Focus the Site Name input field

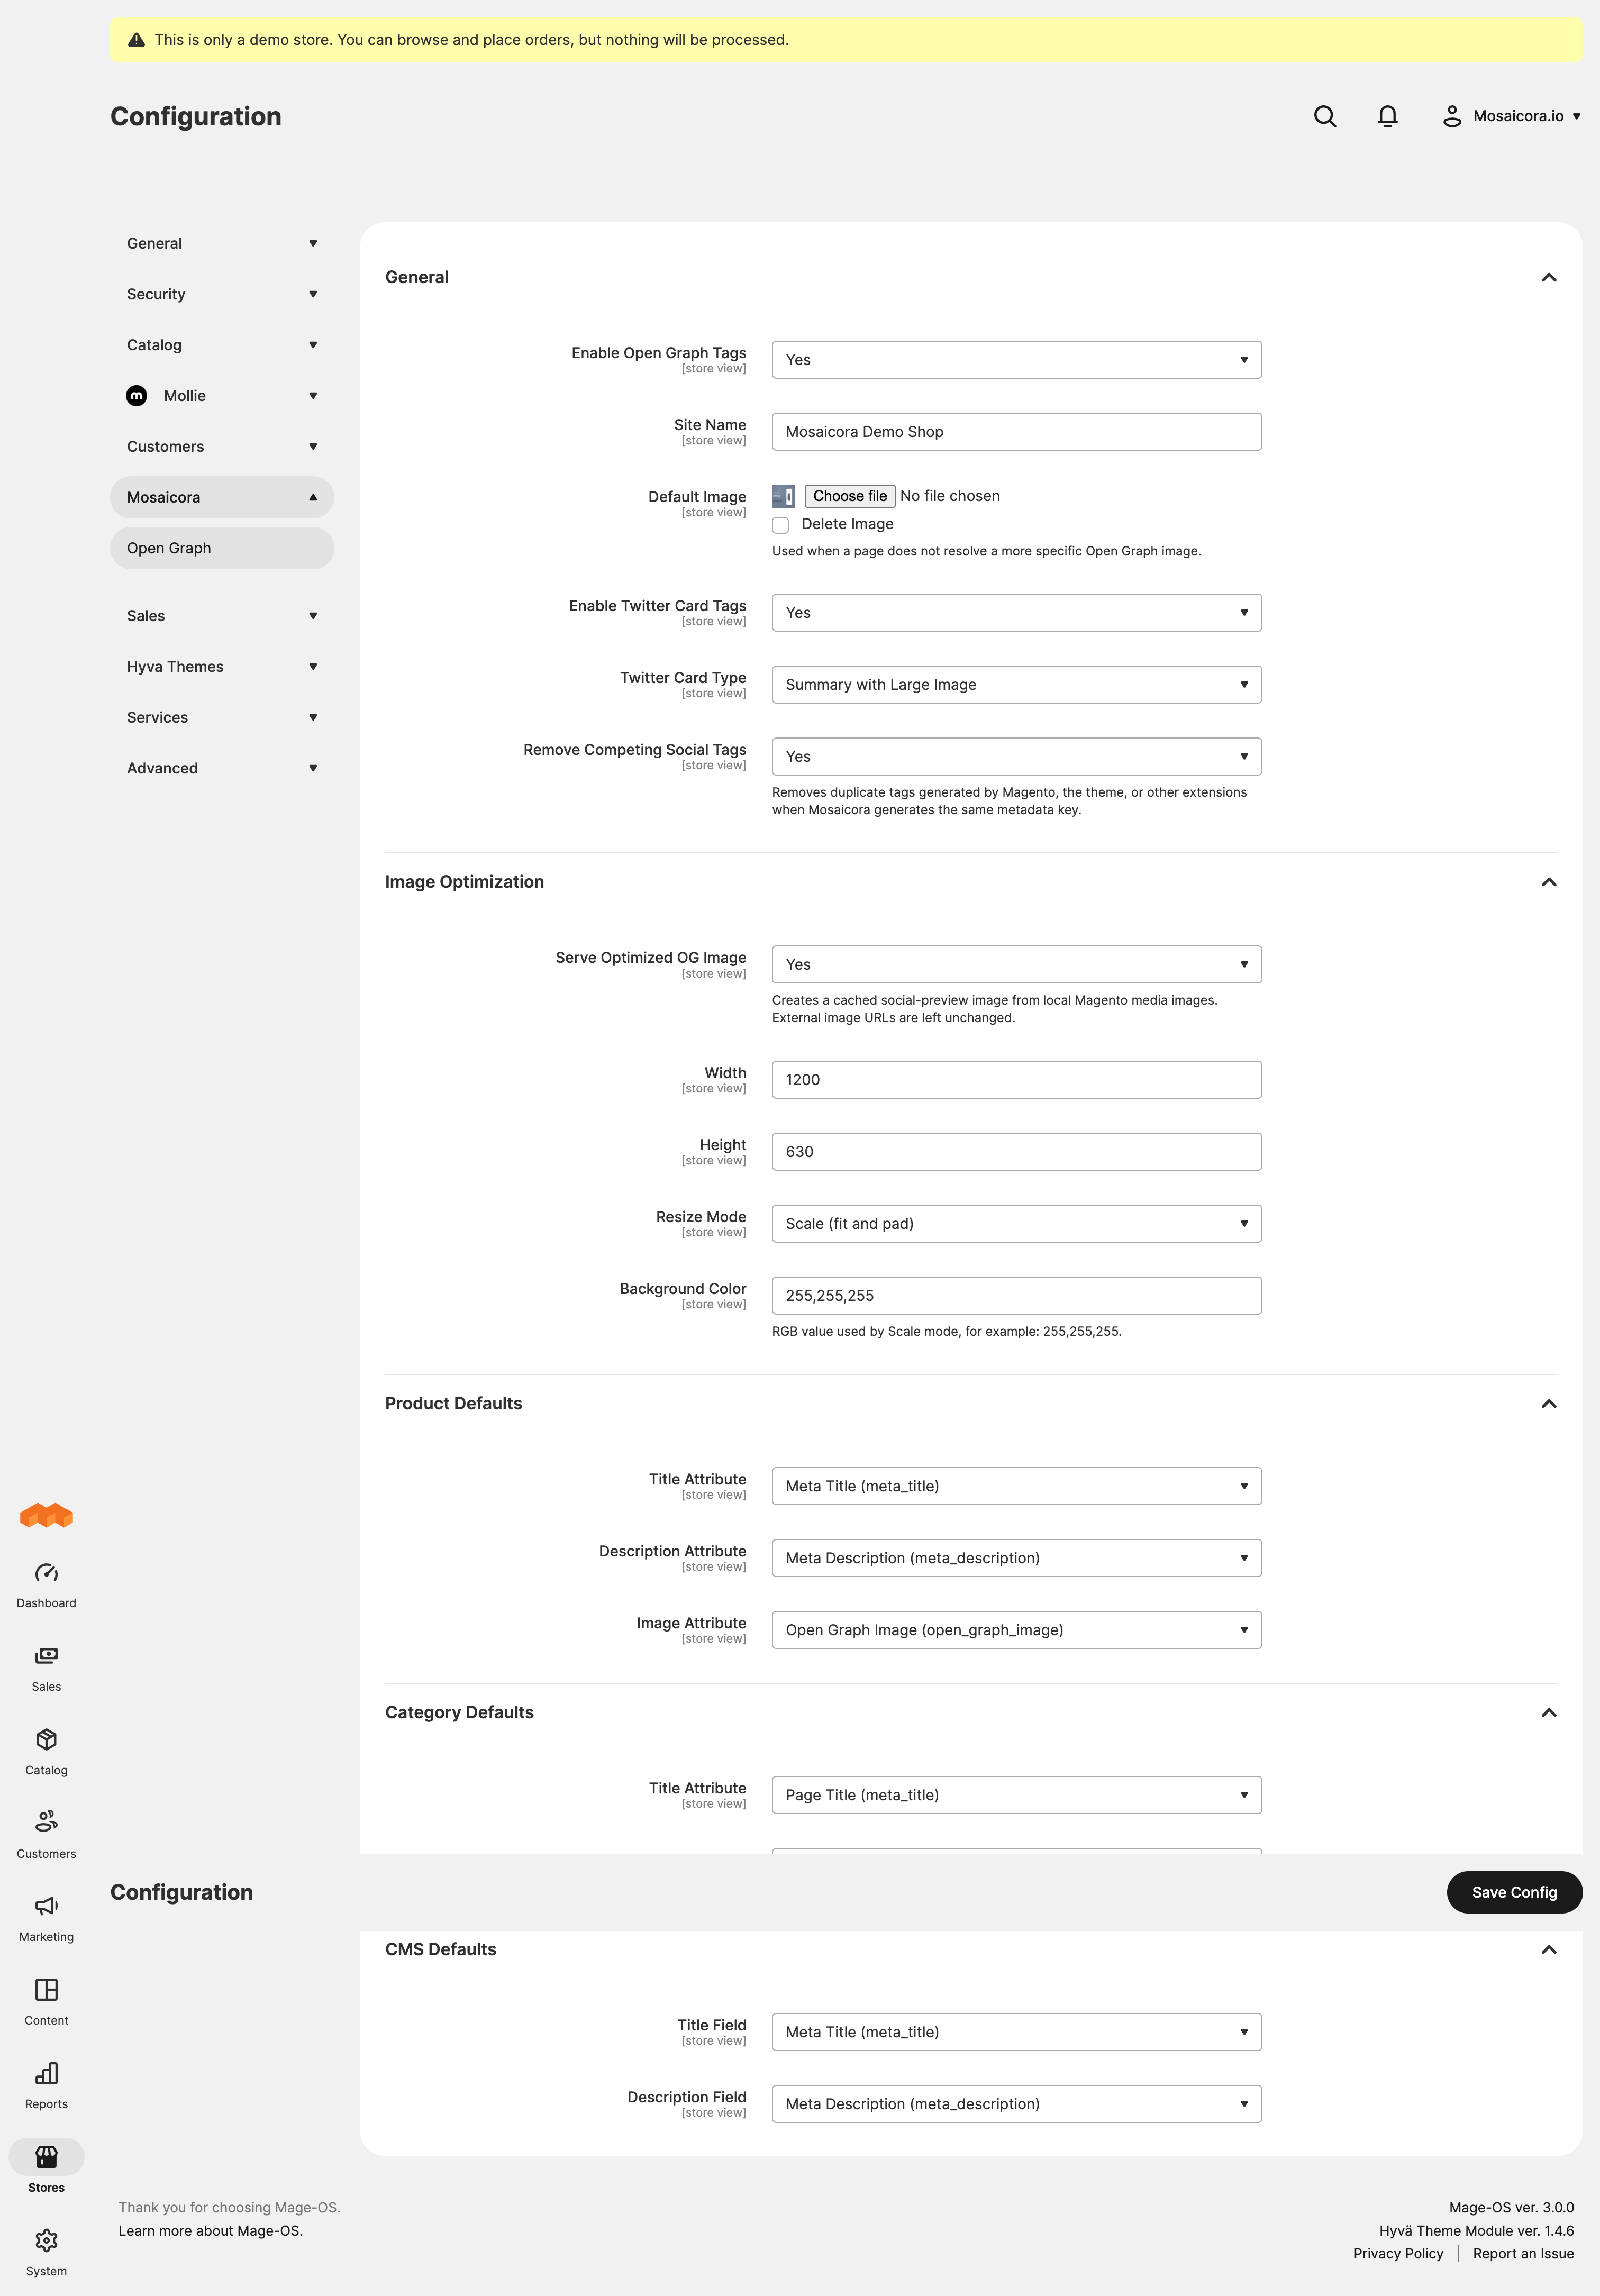1016,432
